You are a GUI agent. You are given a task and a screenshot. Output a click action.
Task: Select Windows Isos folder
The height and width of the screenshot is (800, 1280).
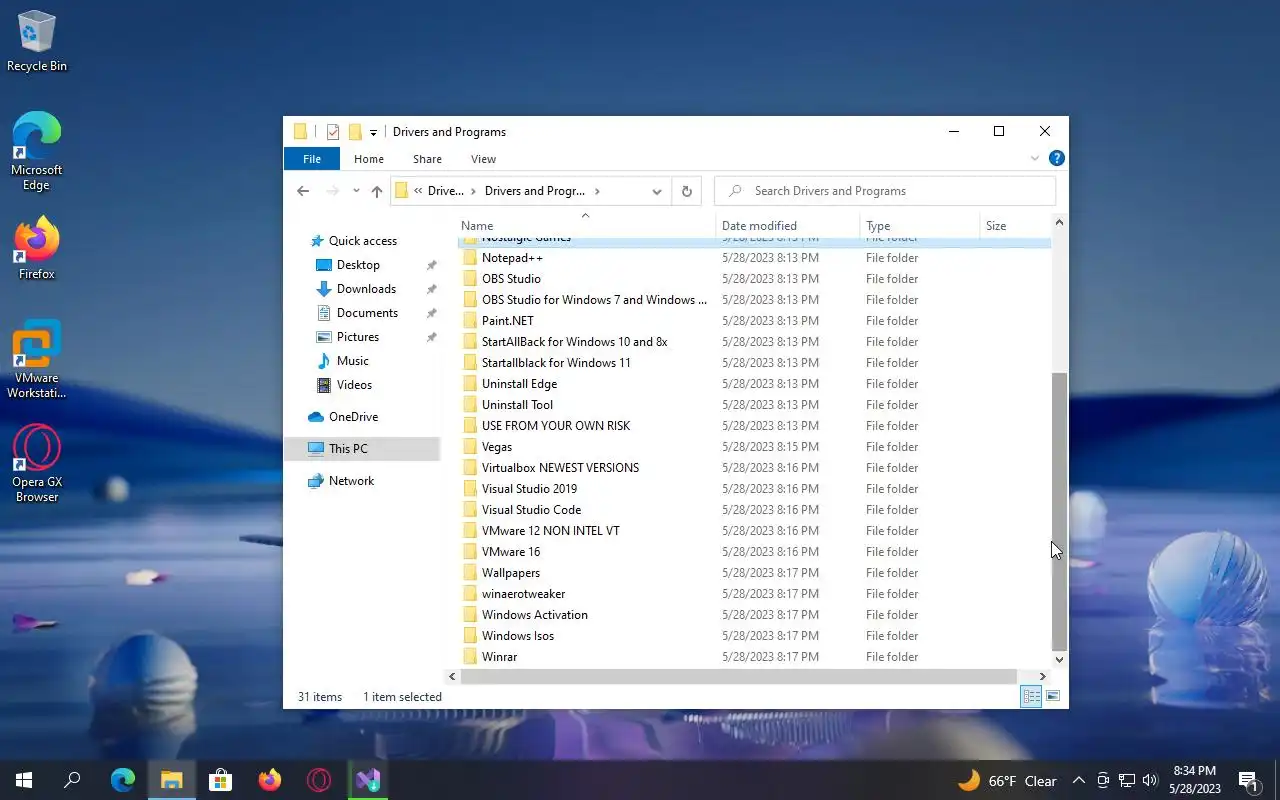pos(518,636)
